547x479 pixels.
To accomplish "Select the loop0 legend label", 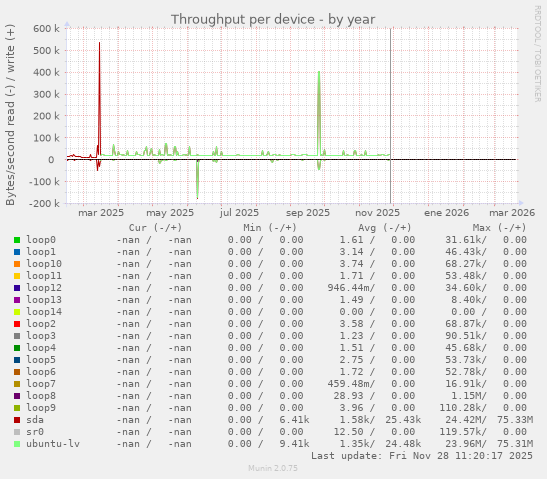I will pyautogui.click(x=41, y=240).
